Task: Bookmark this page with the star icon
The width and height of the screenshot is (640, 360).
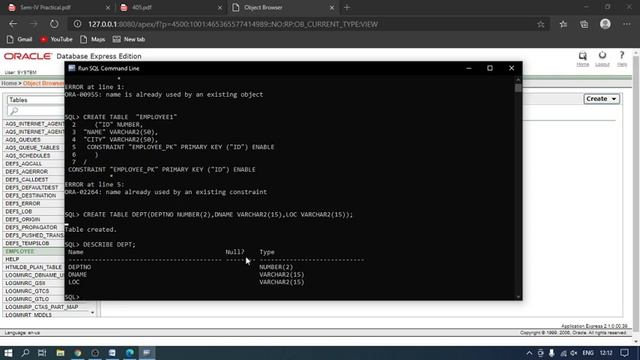Action: pyautogui.click(x=541, y=24)
